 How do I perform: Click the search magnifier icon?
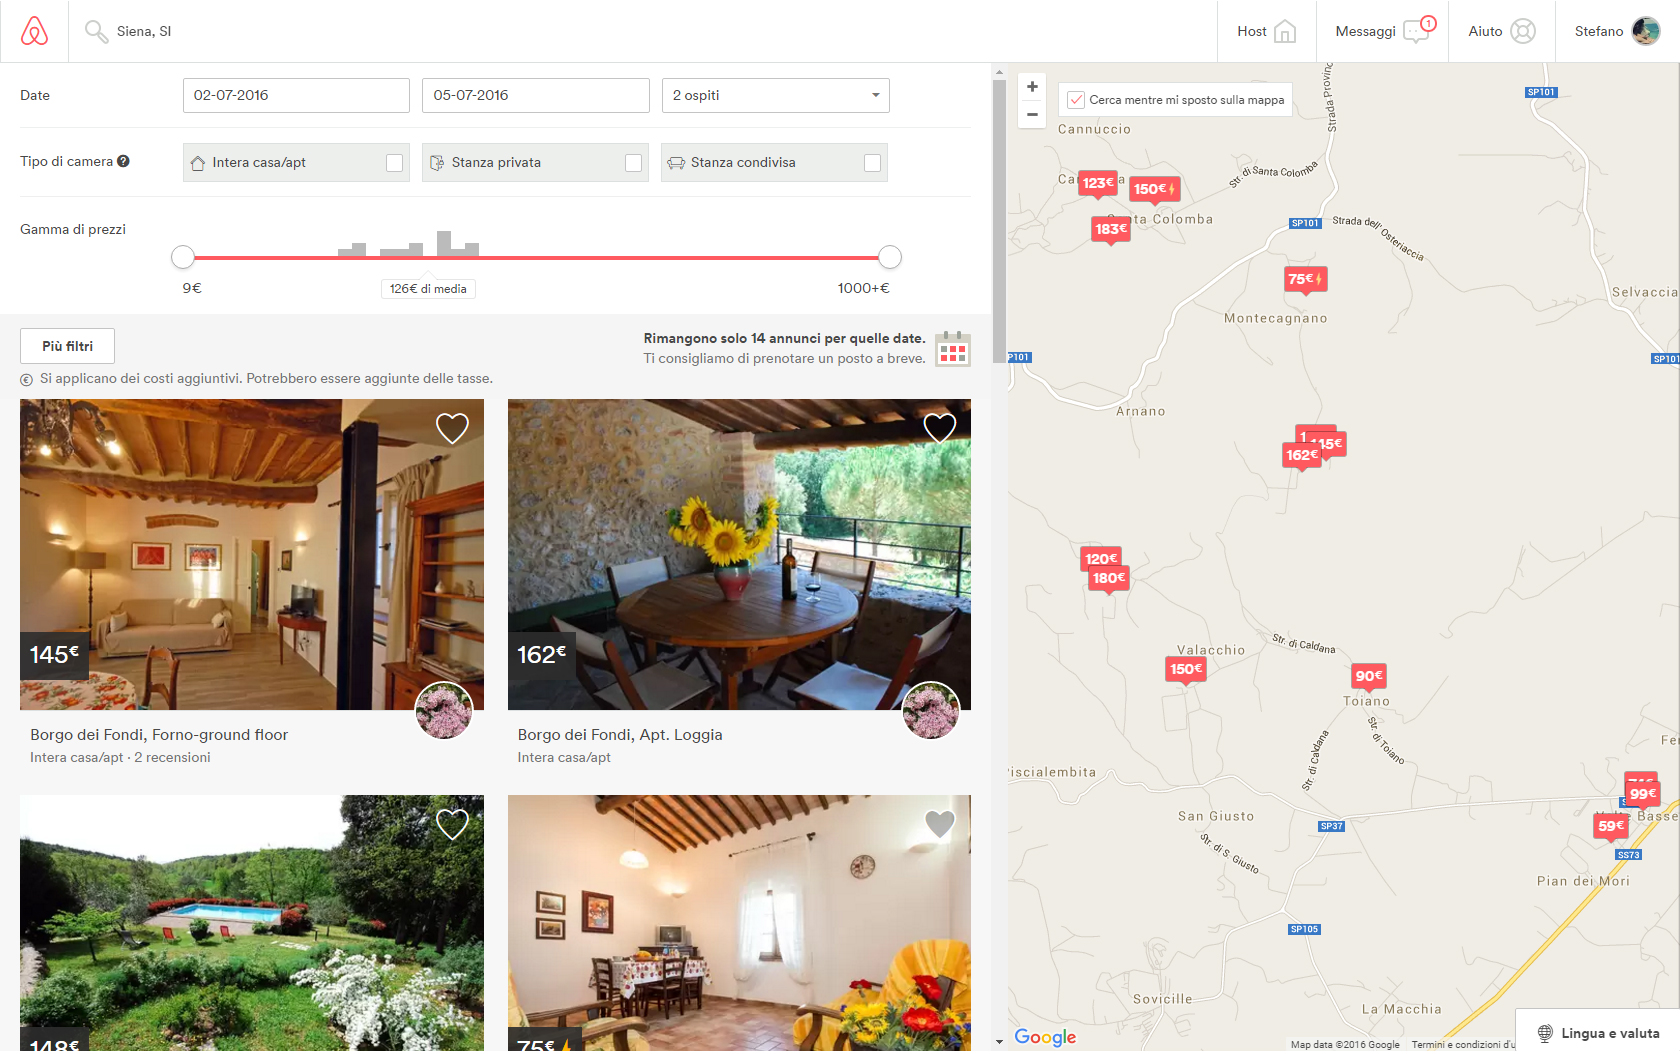pos(96,32)
